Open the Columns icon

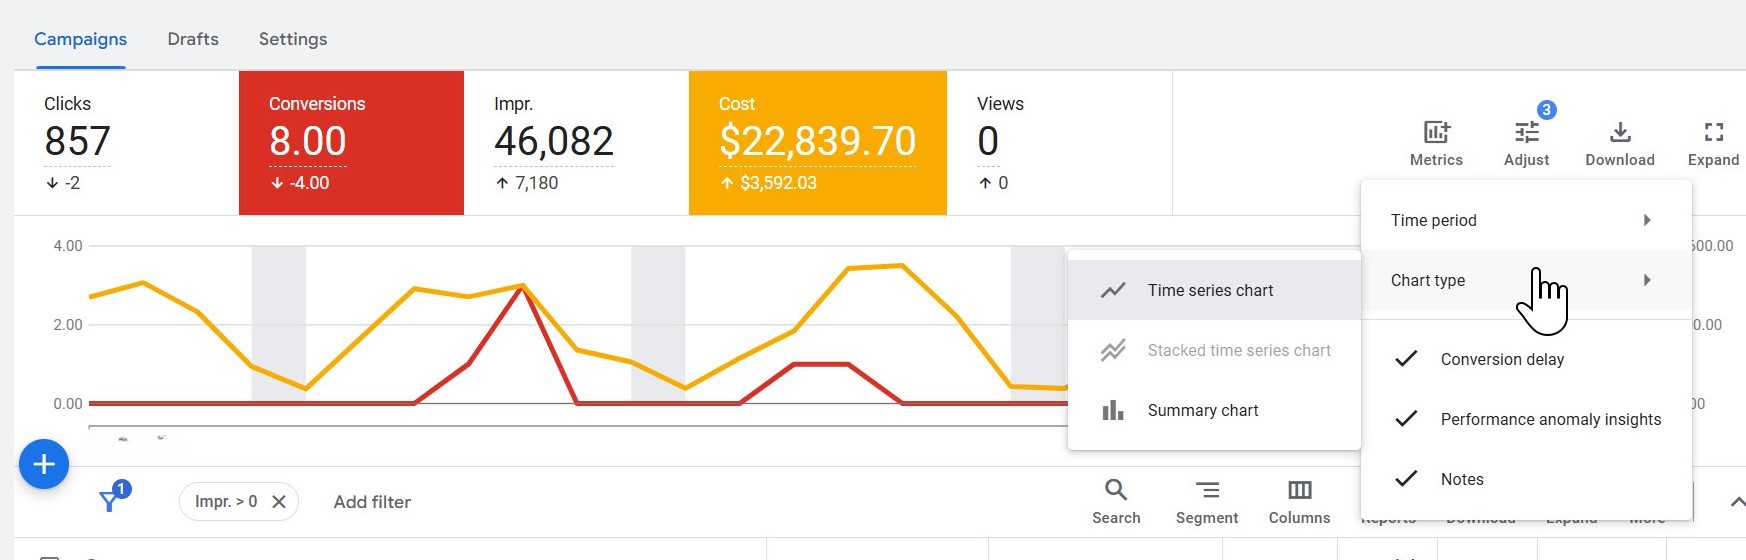click(1299, 490)
